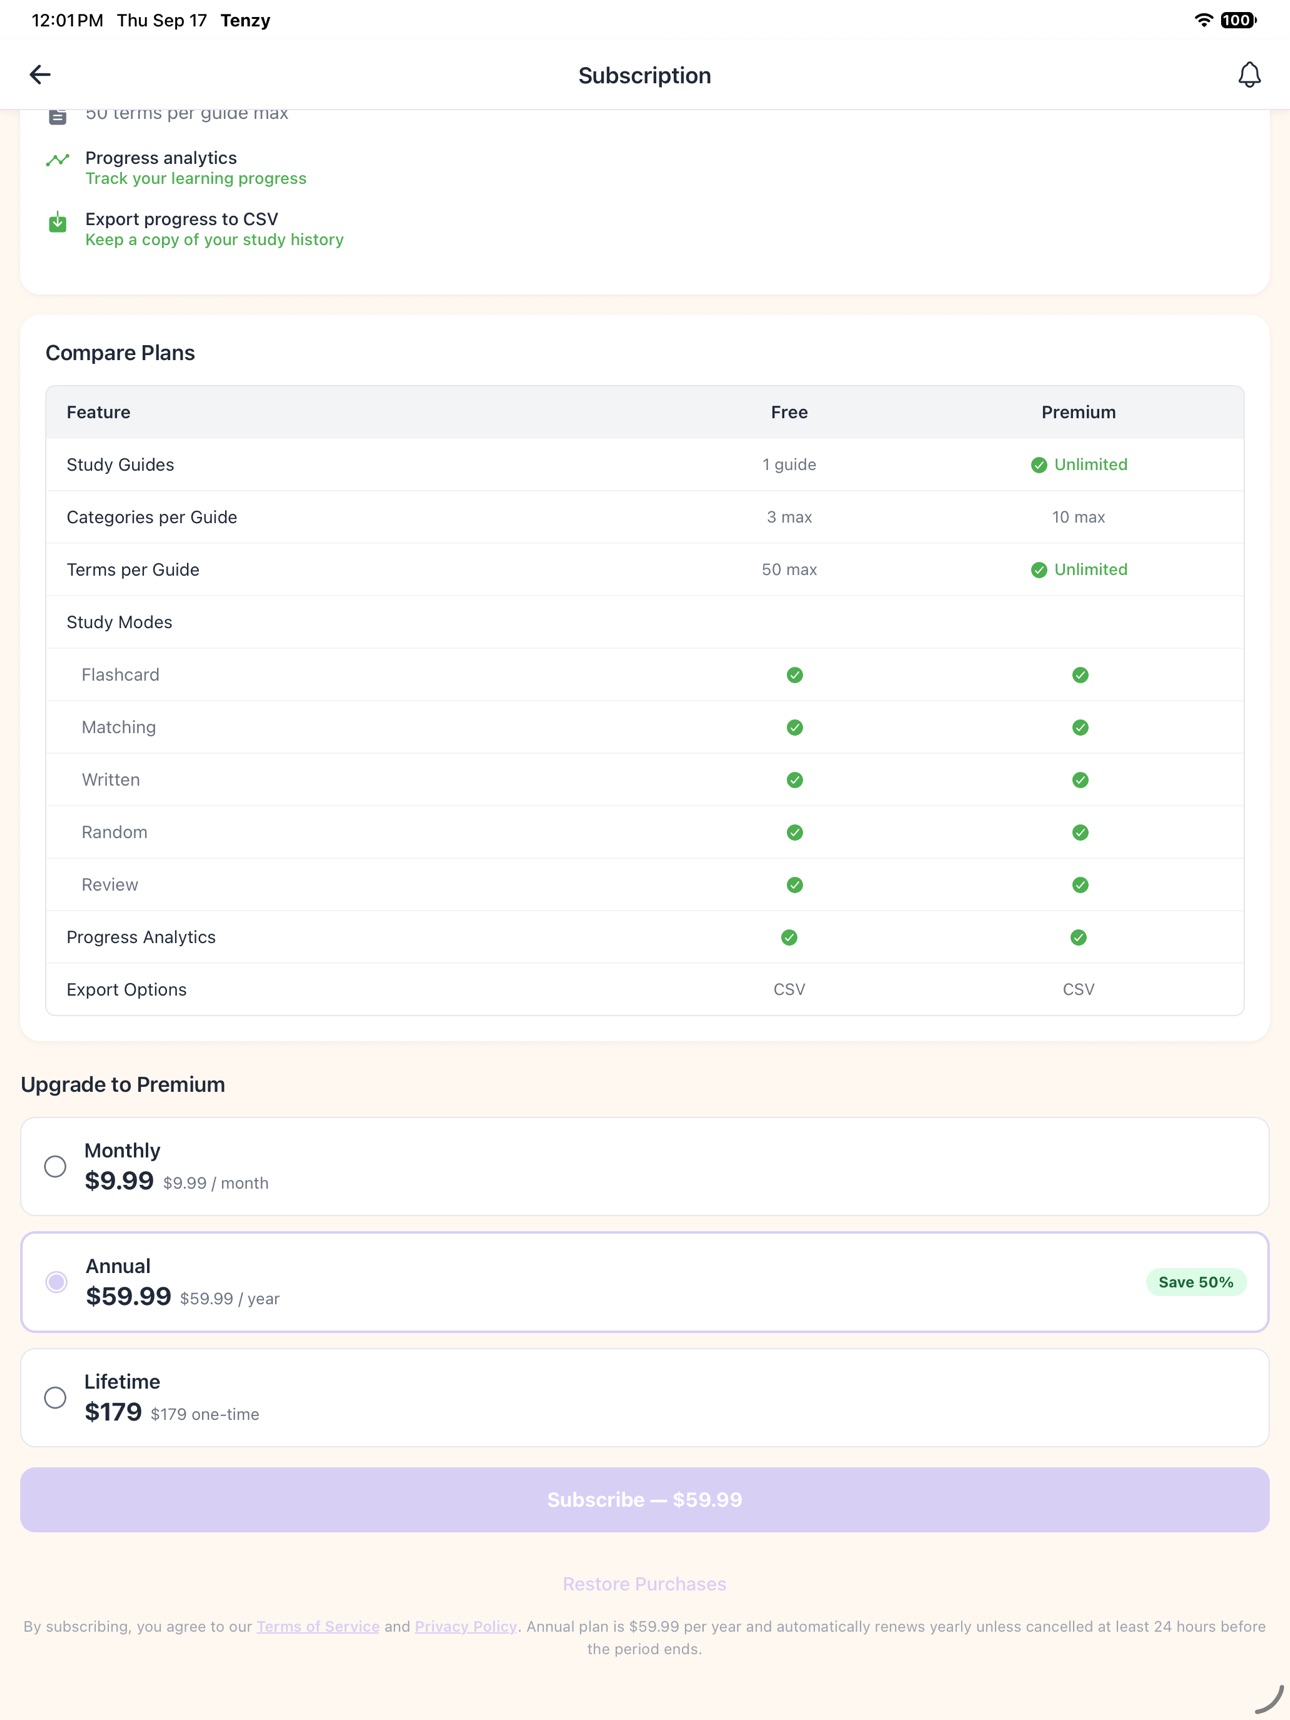The height and width of the screenshot is (1720, 1290).
Task: Open the Privacy Policy link
Action: (466, 1627)
